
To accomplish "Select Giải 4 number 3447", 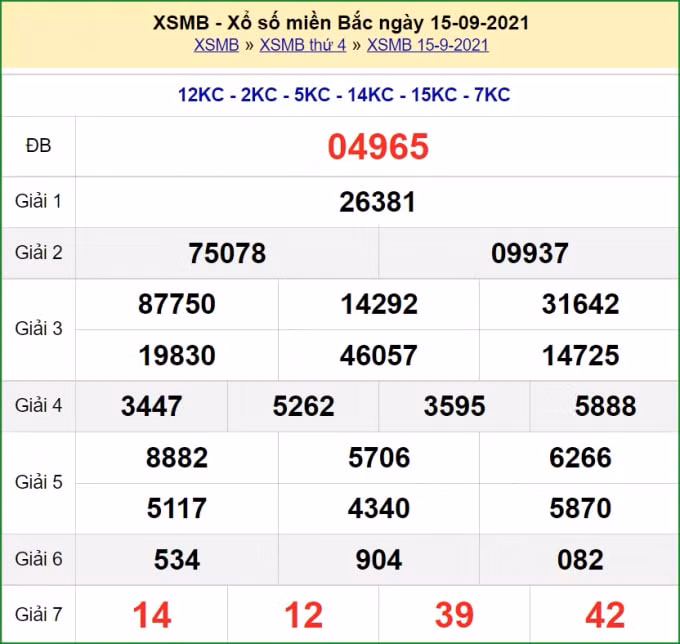I will point(151,406).
